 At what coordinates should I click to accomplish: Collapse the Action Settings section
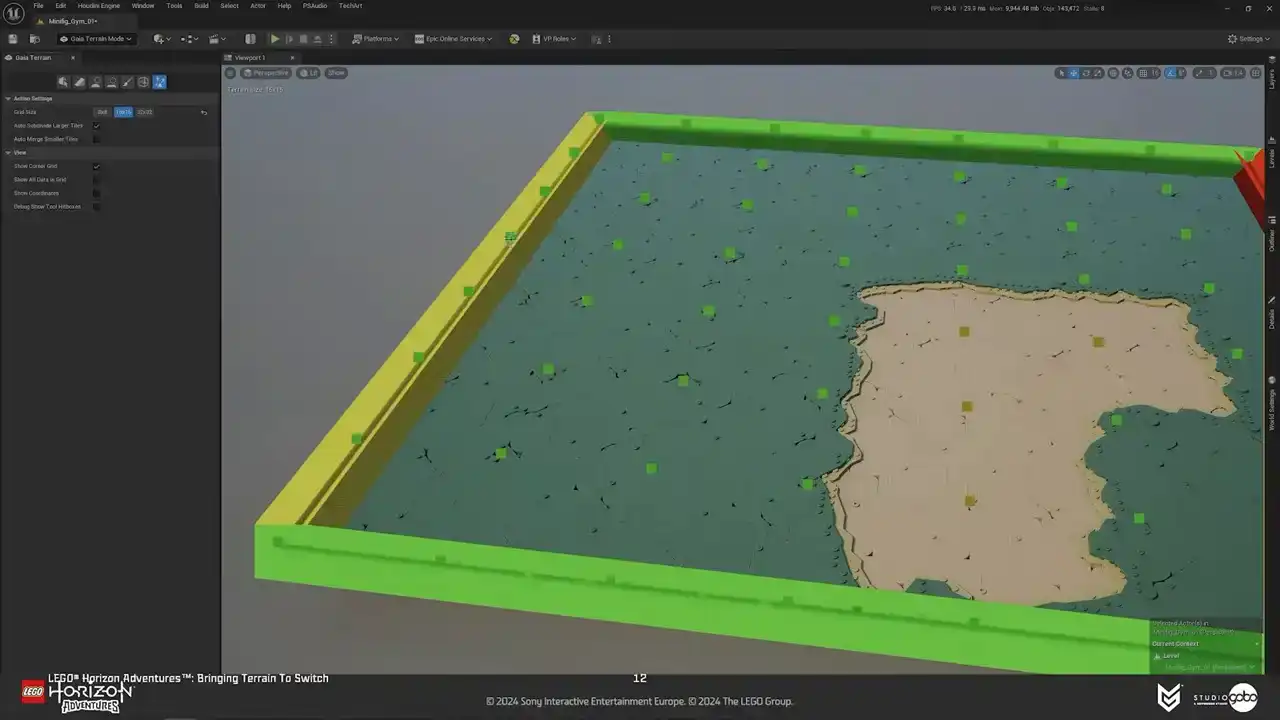click(8, 98)
